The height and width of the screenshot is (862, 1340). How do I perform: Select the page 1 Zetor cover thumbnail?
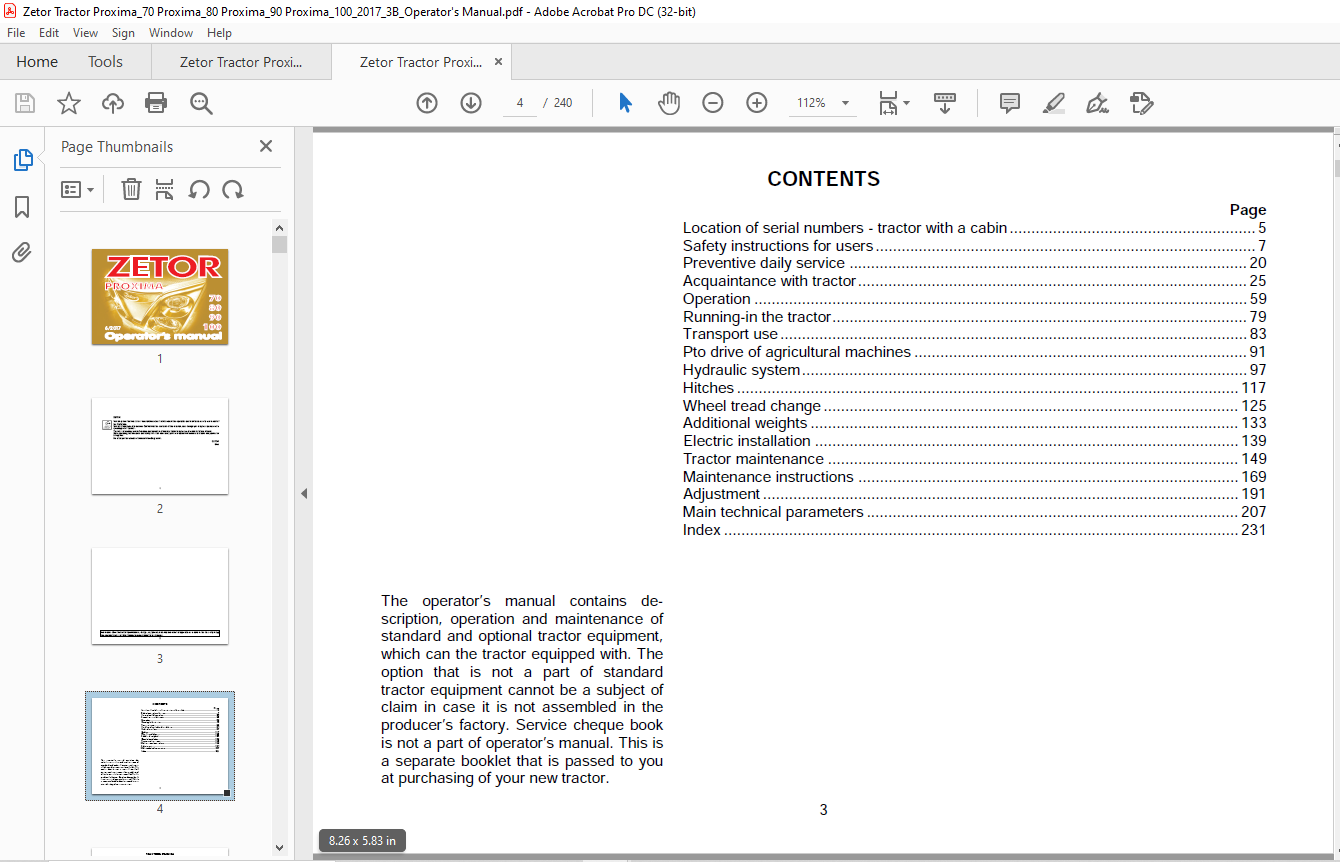click(x=160, y=297)
